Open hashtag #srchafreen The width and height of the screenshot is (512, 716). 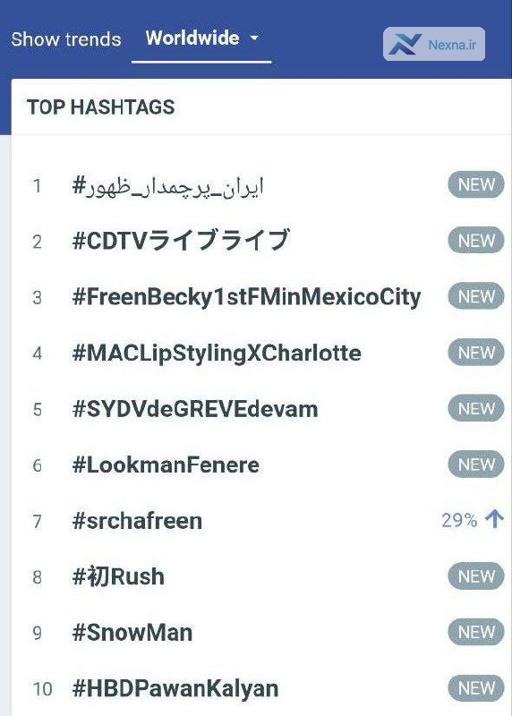point(137,521)
